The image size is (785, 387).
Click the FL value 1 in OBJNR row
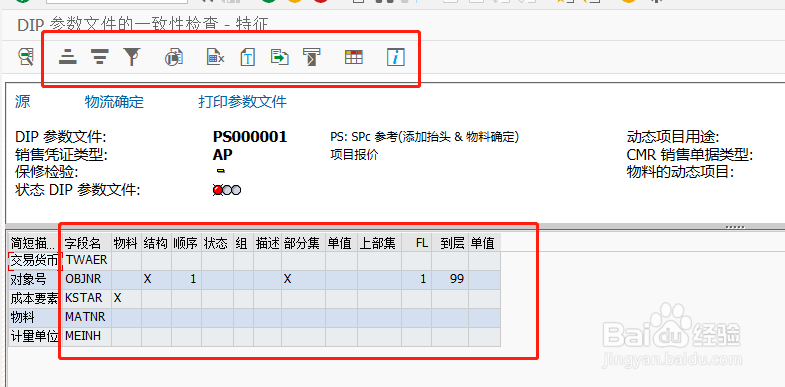(x=423, y=279)
